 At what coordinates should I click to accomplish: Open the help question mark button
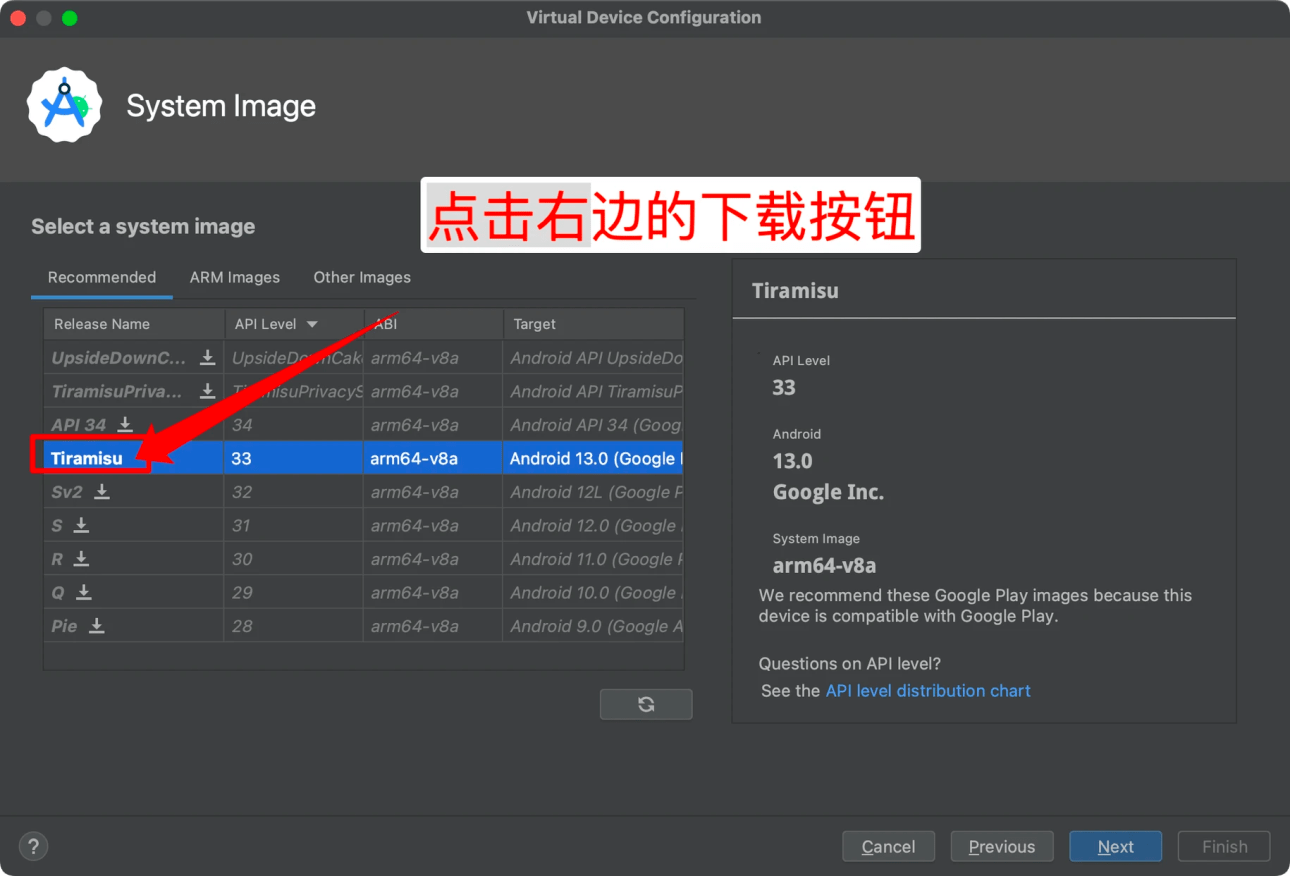33,846
